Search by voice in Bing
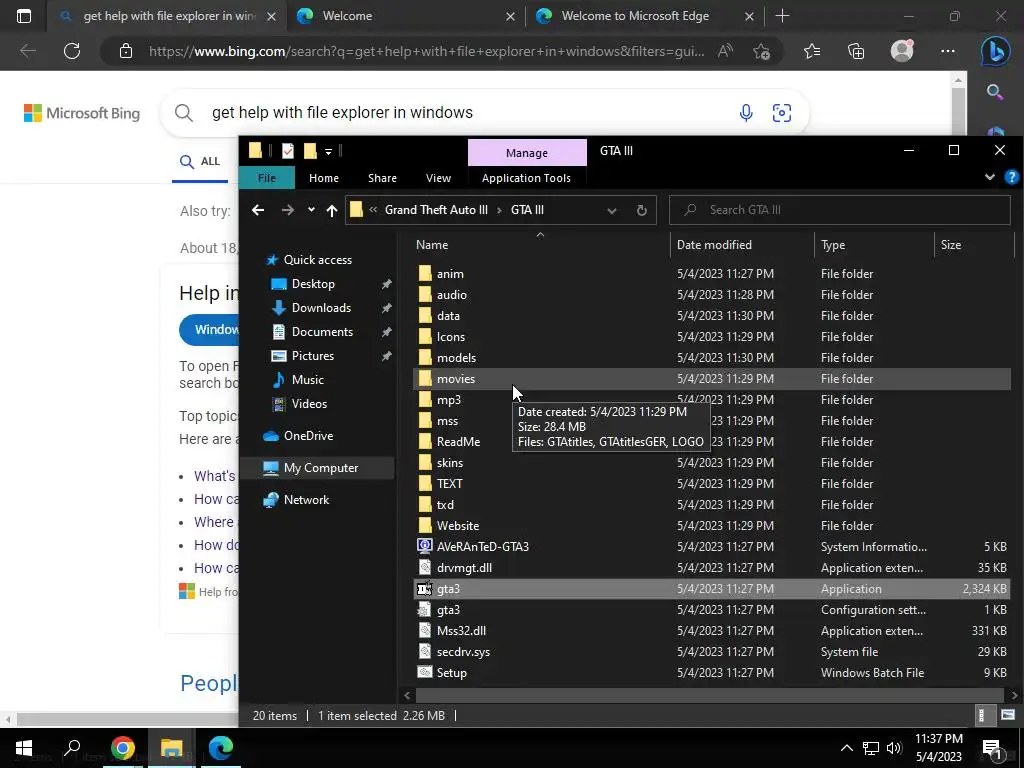 click(746, 113)
